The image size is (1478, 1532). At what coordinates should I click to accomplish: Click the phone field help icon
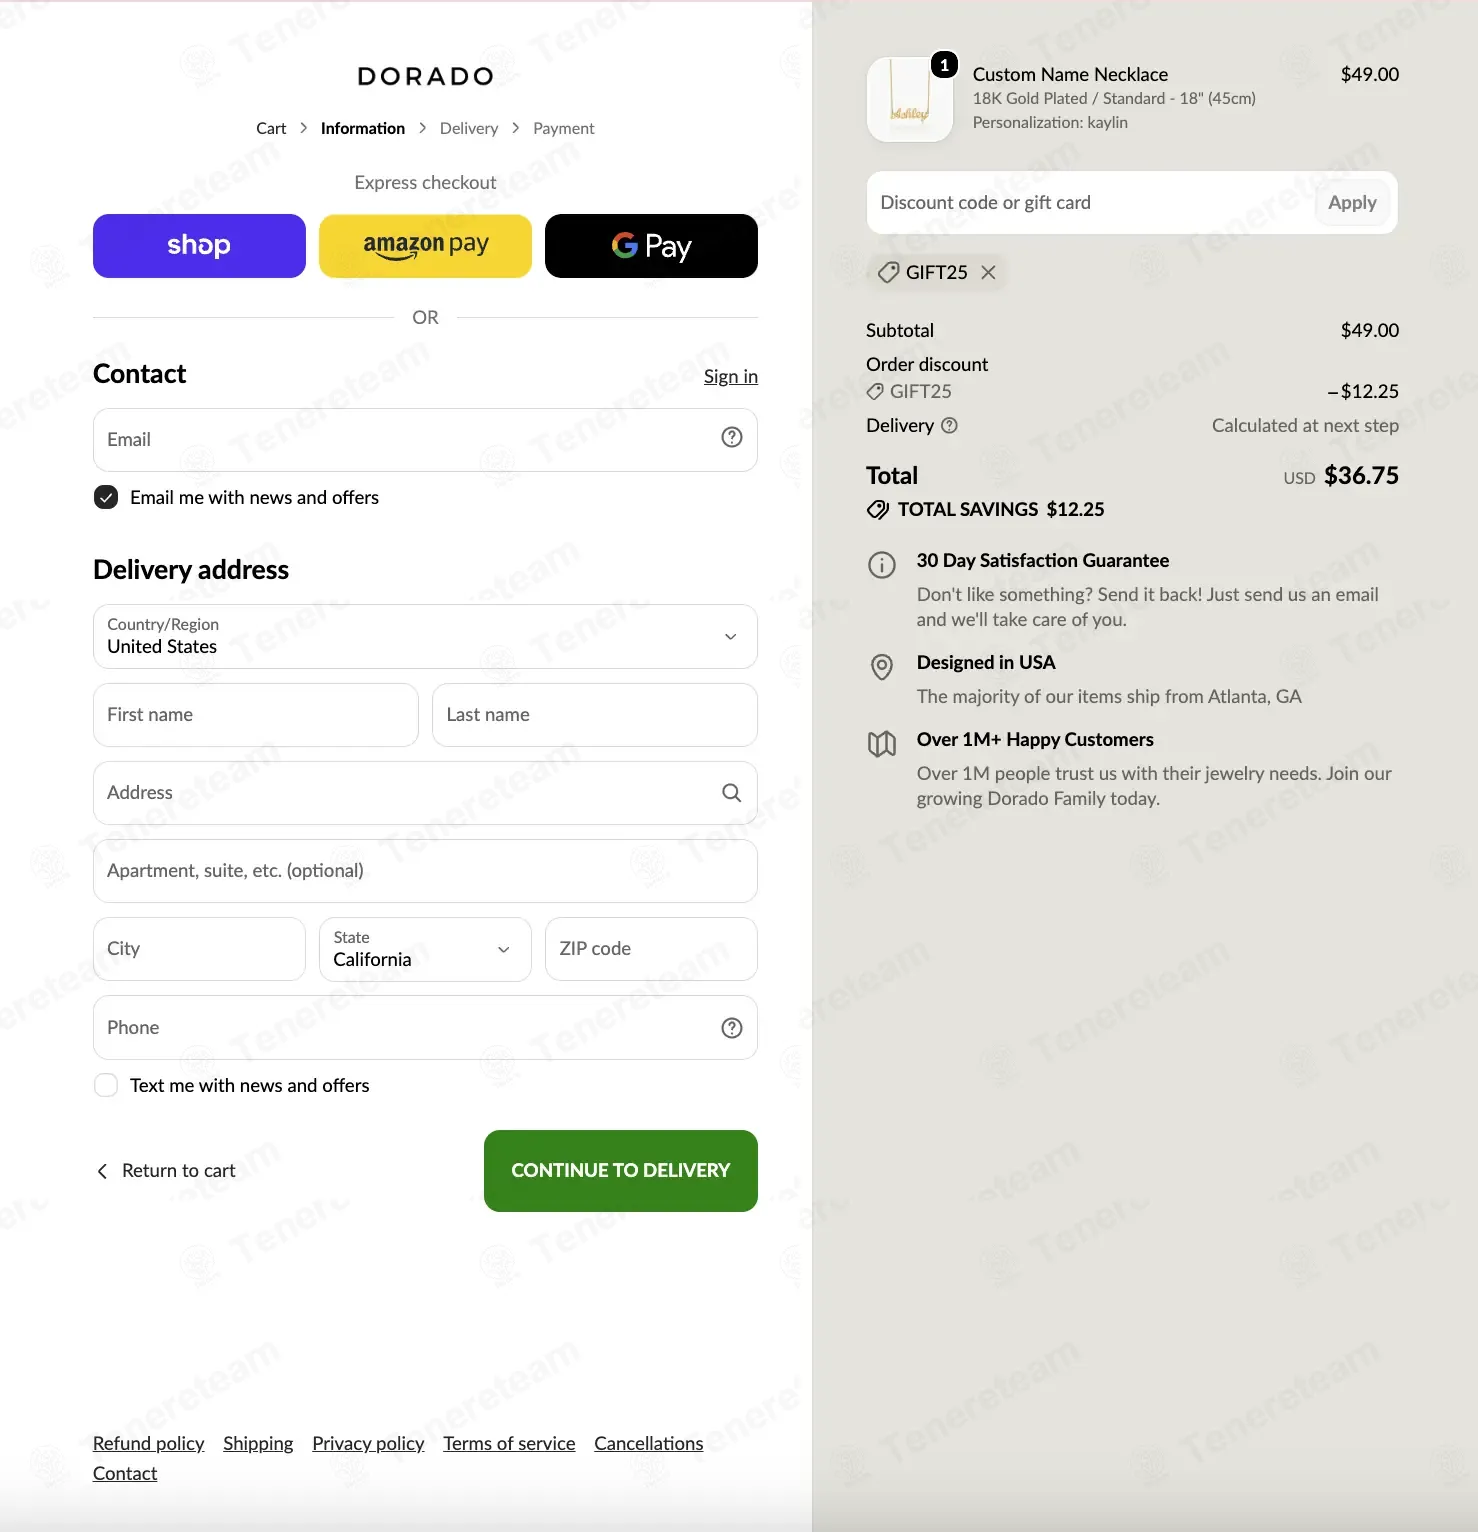click(732, 1028)
